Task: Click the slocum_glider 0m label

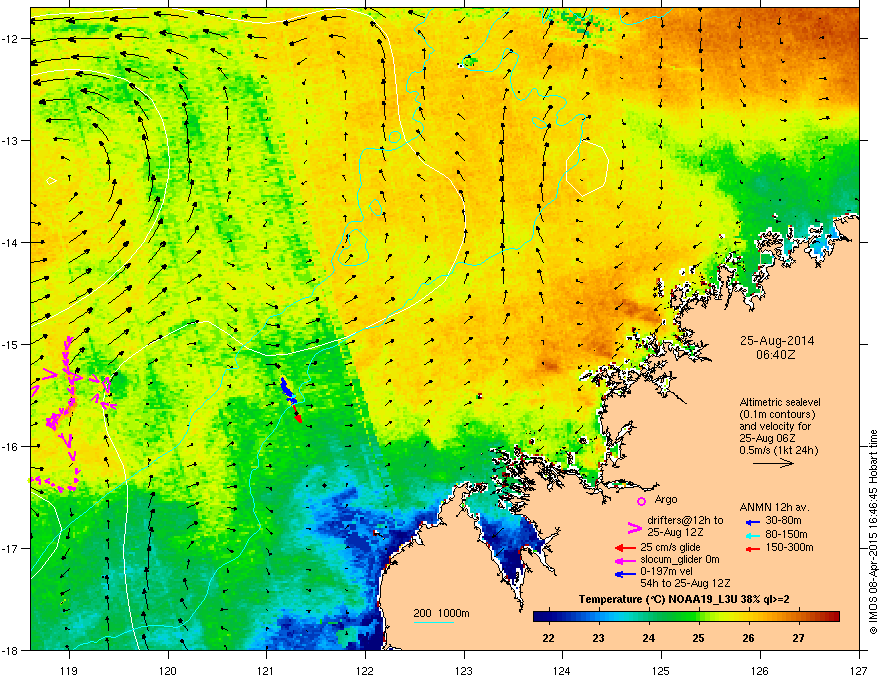Action: 680,559
